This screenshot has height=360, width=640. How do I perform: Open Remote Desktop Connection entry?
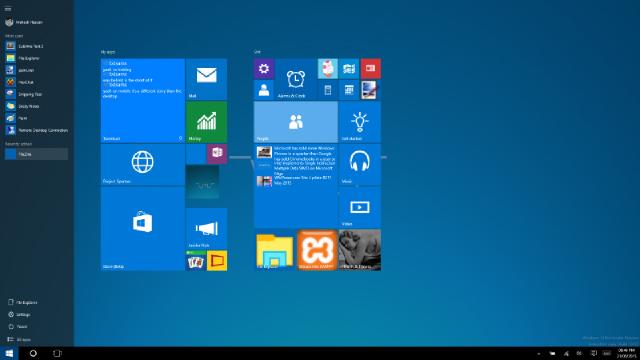[36, 130]
